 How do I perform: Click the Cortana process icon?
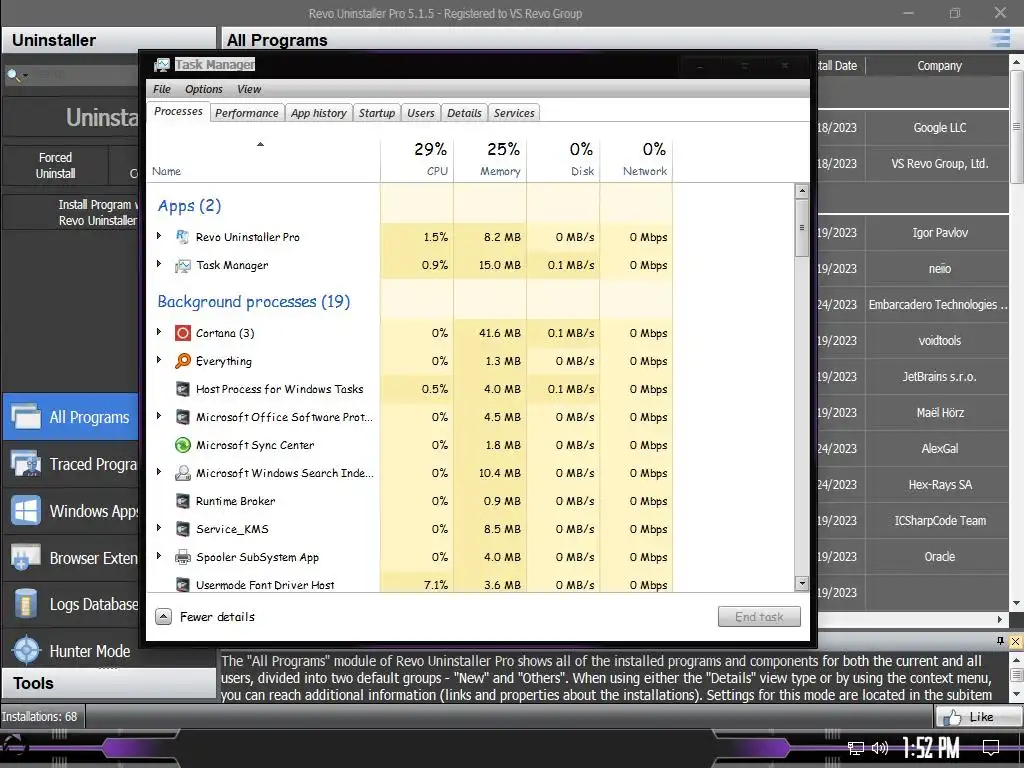click(183, 333)
